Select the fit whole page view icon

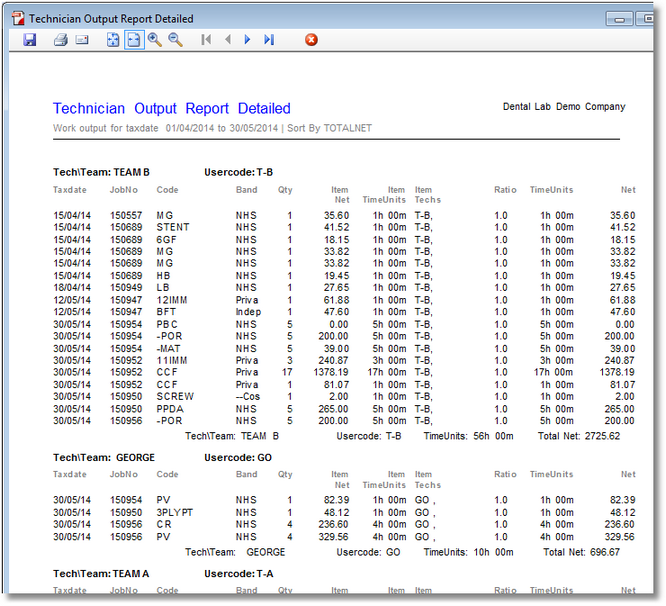pos(113,40)
